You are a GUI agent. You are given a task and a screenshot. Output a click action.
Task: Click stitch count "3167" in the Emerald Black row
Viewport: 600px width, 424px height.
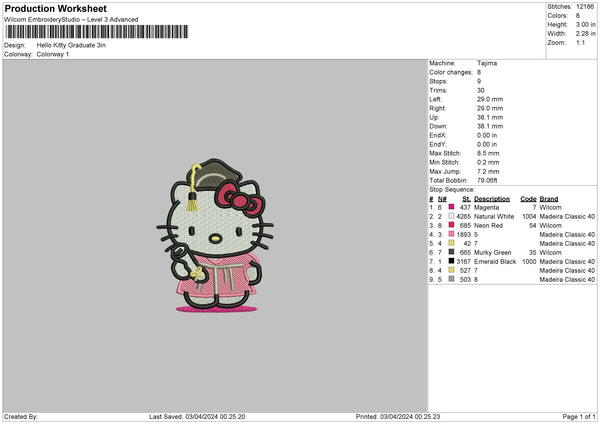point(463,261)
